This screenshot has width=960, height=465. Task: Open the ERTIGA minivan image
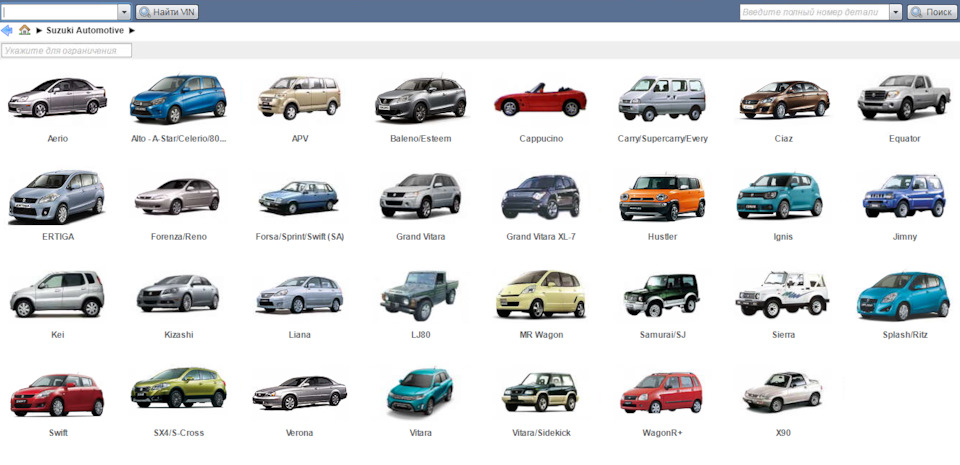coord(57,196)
